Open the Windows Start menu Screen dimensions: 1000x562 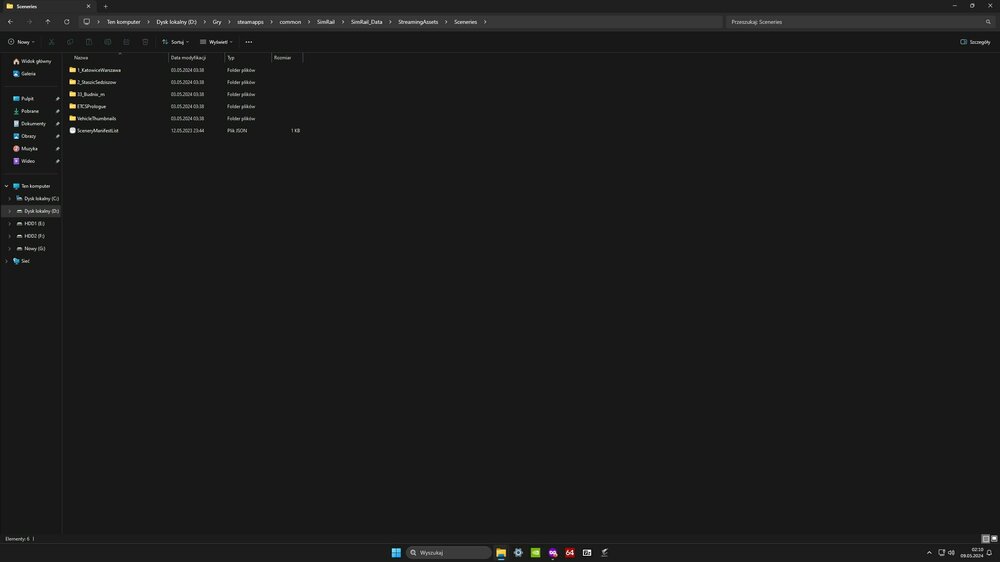(x=396, y=552)
